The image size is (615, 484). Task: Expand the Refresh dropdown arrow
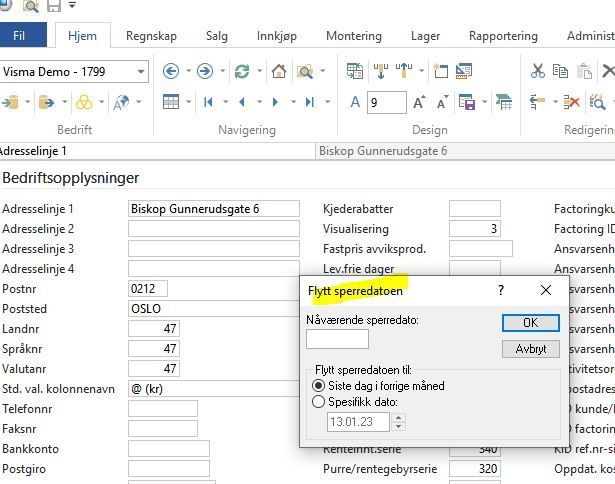[259, 71]
